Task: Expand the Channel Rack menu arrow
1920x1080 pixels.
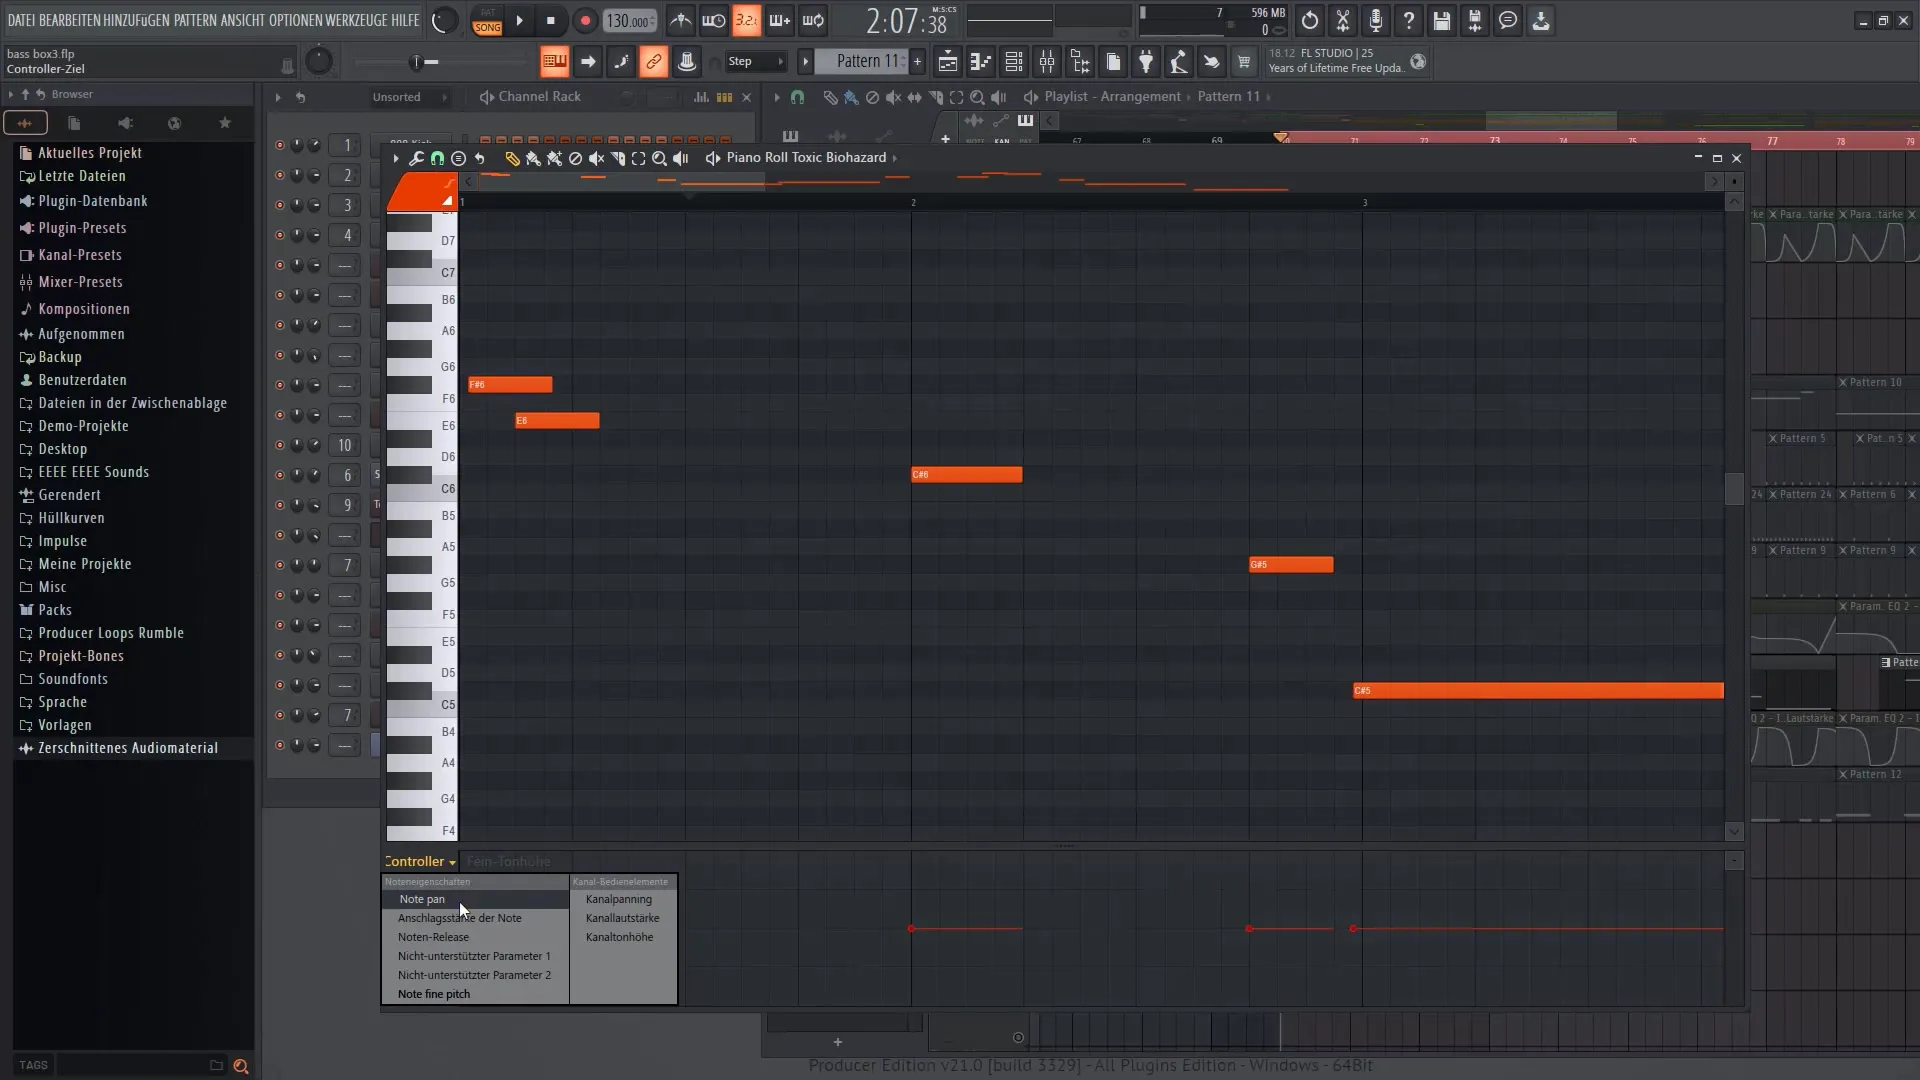Action: pyautogui.click(x=278, y=97)
